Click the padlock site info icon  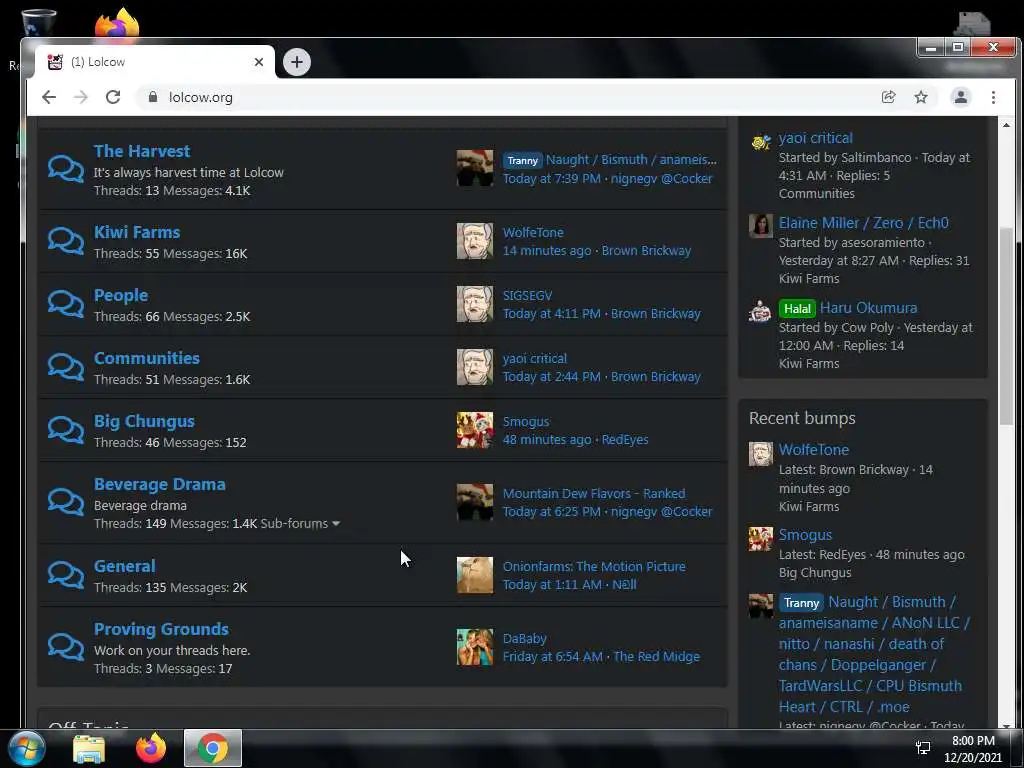point(153,97)
